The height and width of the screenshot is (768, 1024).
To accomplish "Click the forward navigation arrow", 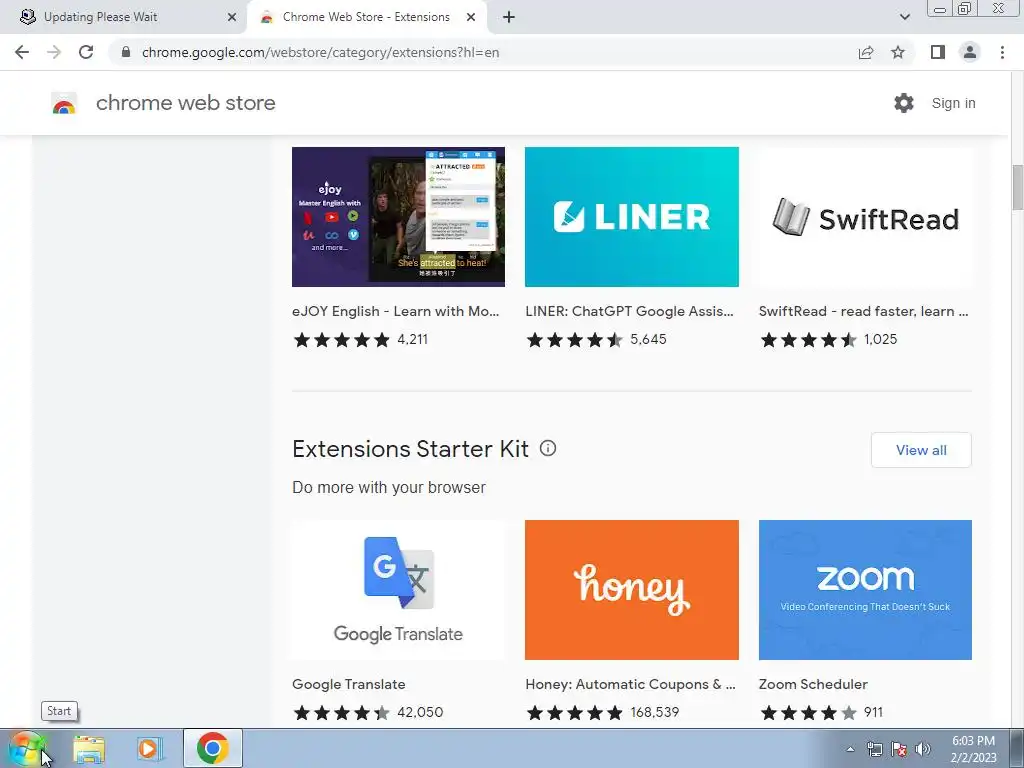I will [54, 52].
